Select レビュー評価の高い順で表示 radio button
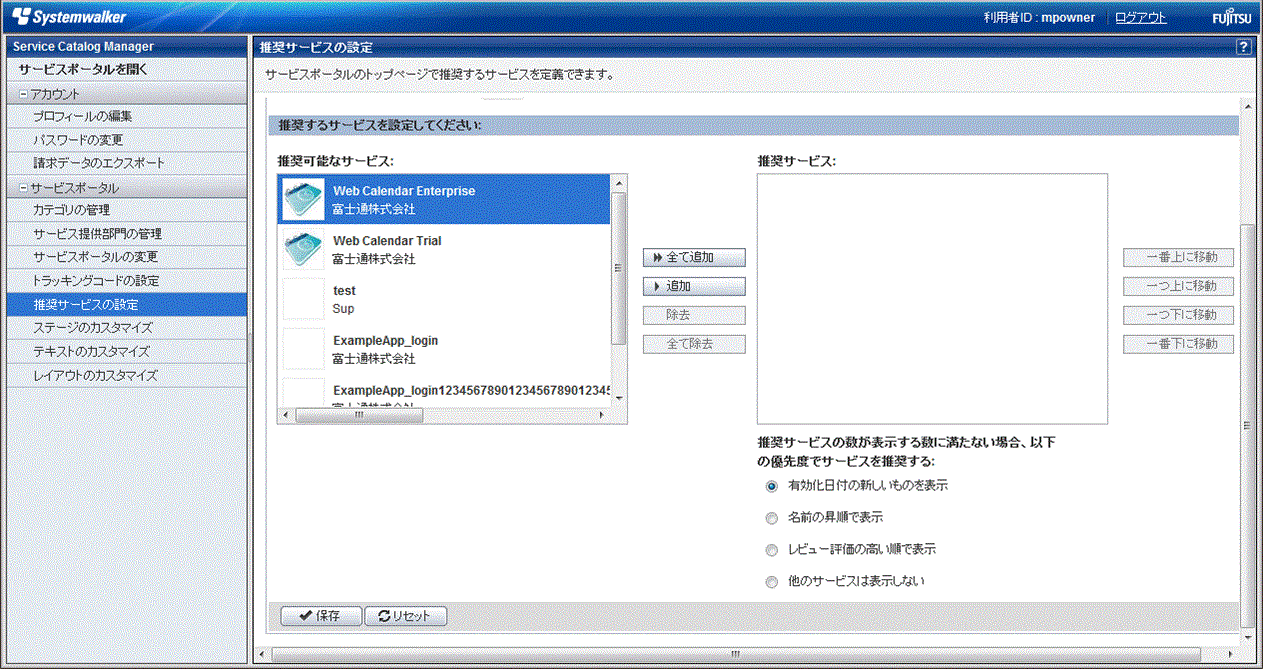The image size is (1263, 669). 771,550
